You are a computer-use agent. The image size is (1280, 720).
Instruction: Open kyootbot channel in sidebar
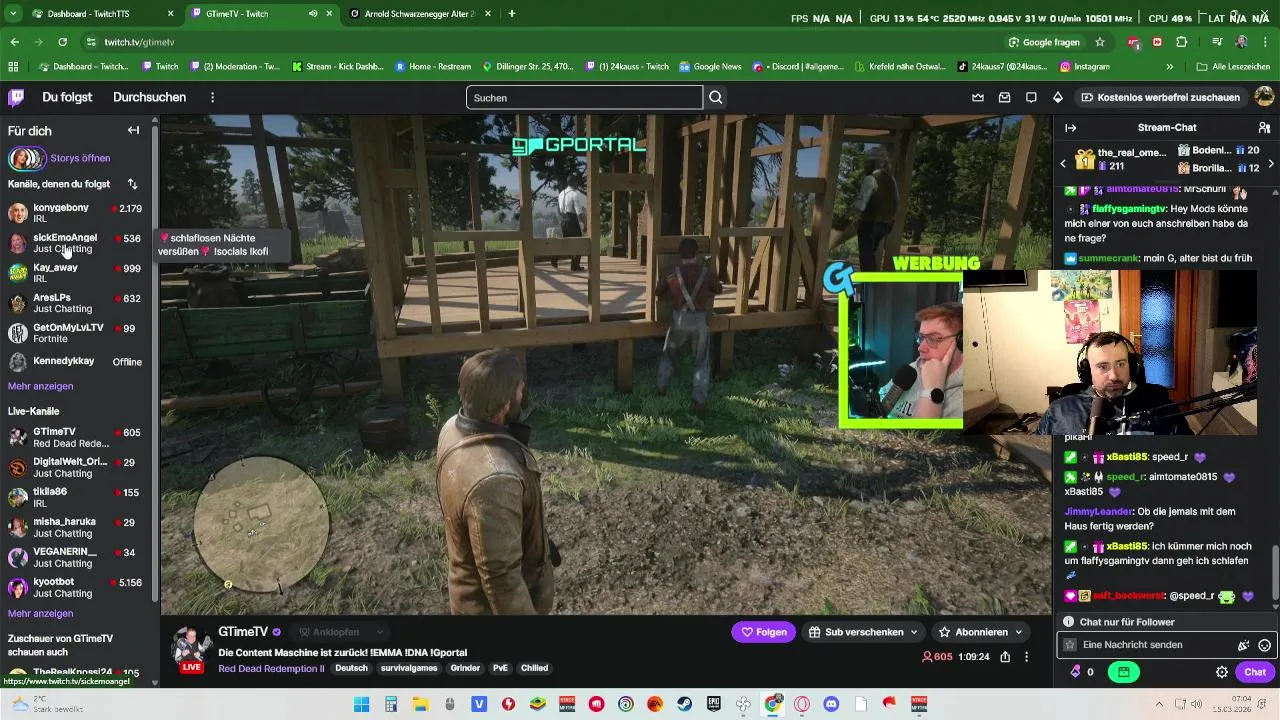point(75,587)
